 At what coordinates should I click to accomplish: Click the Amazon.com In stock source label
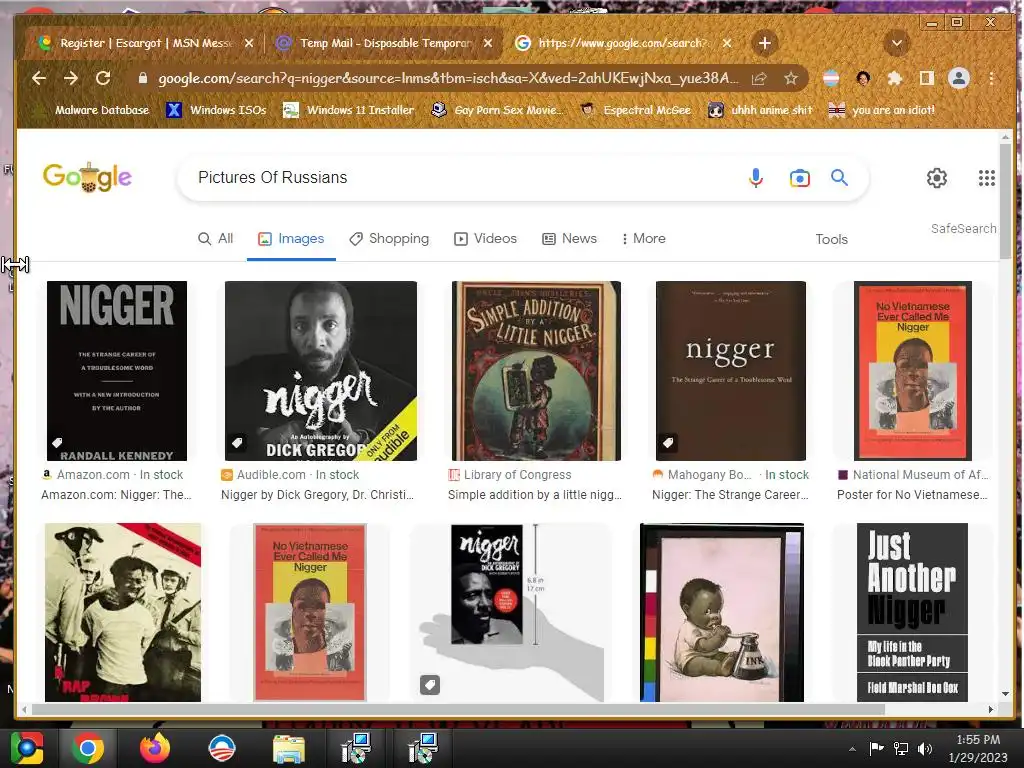click(112, 475)
